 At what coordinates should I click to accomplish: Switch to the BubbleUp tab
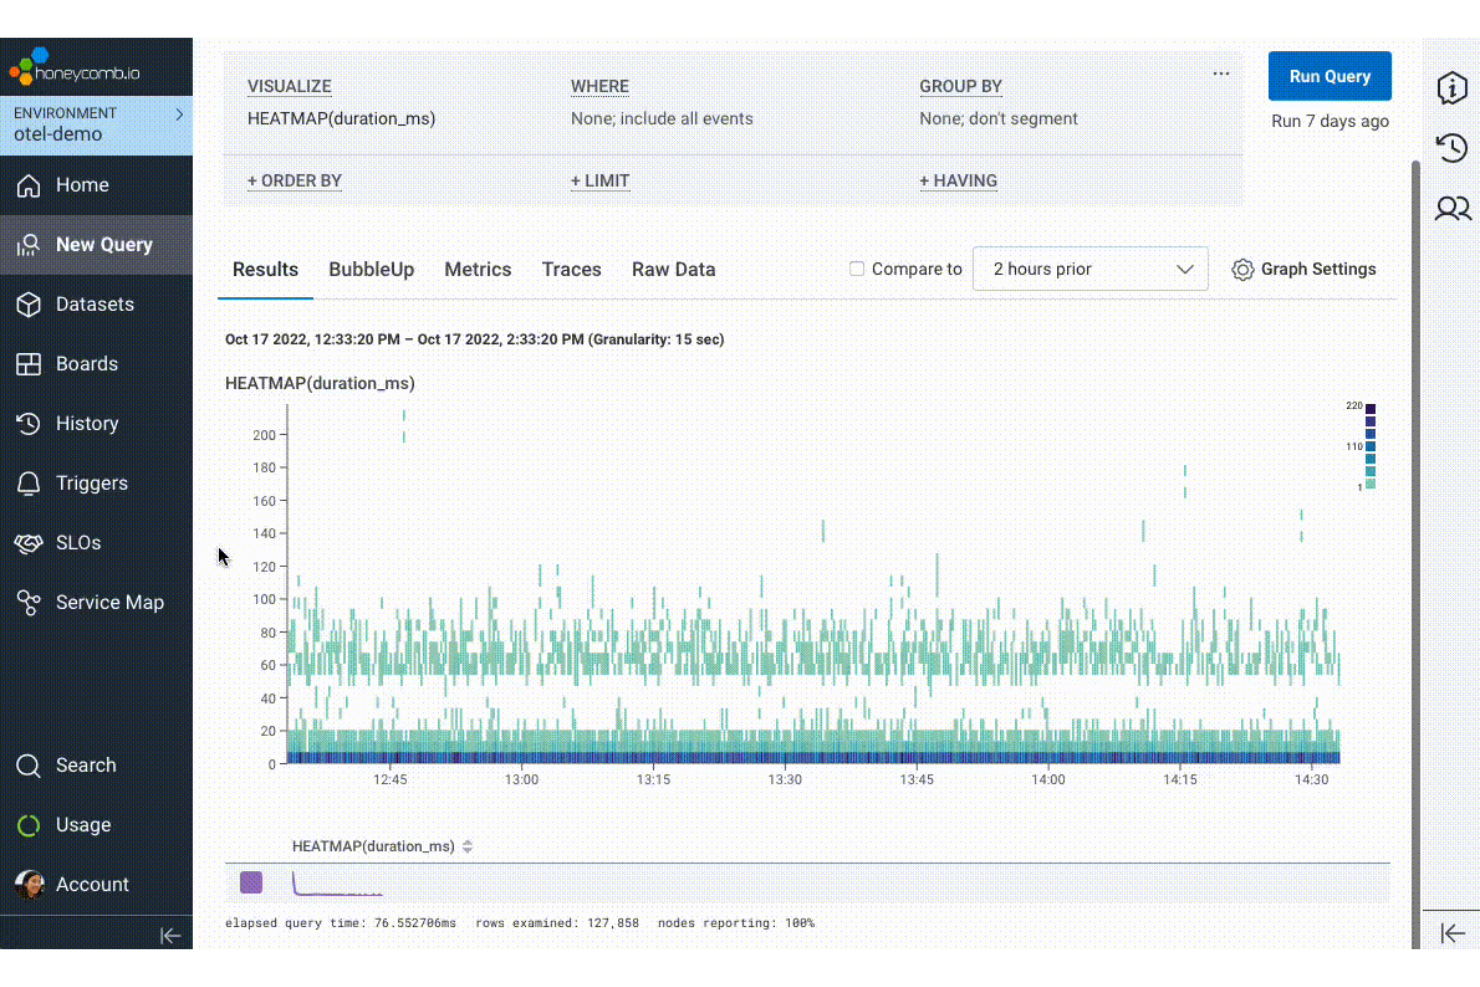371,269
